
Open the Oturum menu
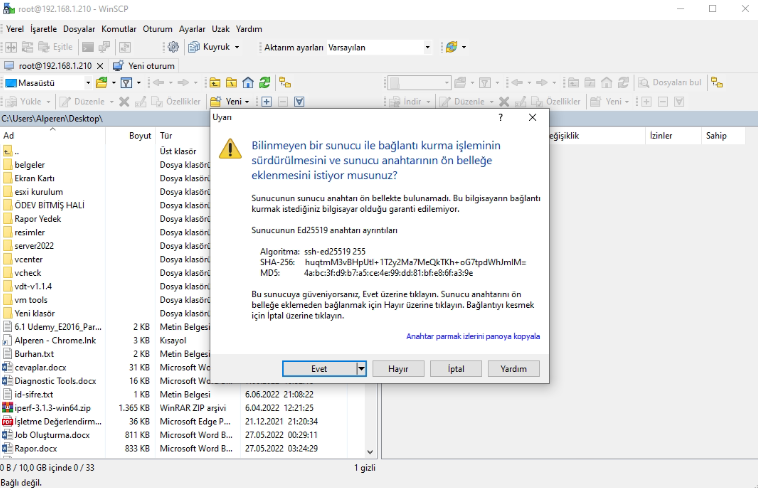point(157,29)
